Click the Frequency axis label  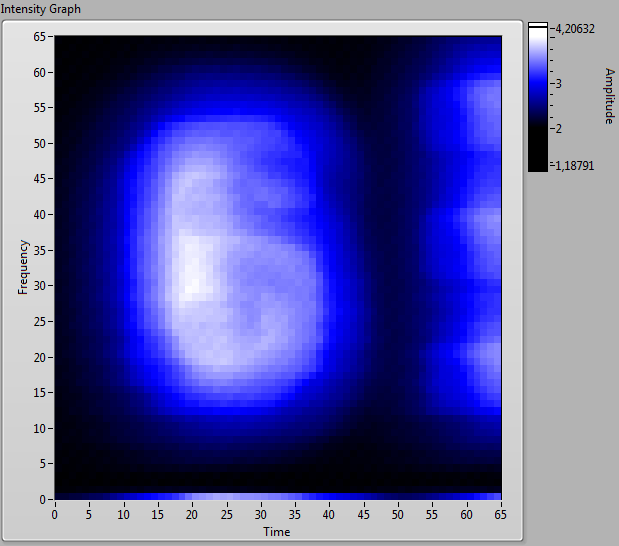pos(23,267)
